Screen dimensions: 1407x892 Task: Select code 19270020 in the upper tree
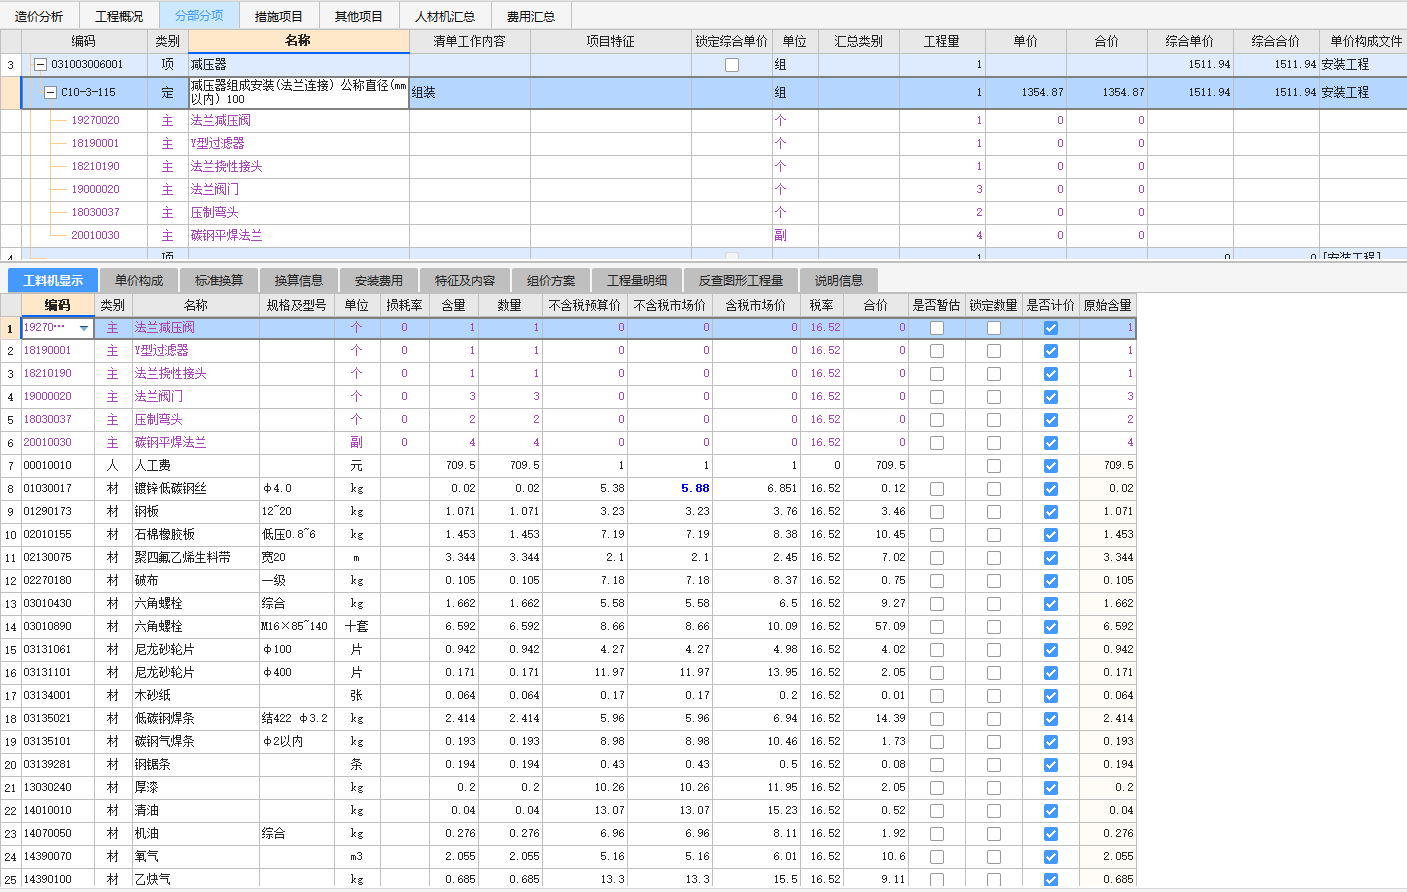[95, 120]
